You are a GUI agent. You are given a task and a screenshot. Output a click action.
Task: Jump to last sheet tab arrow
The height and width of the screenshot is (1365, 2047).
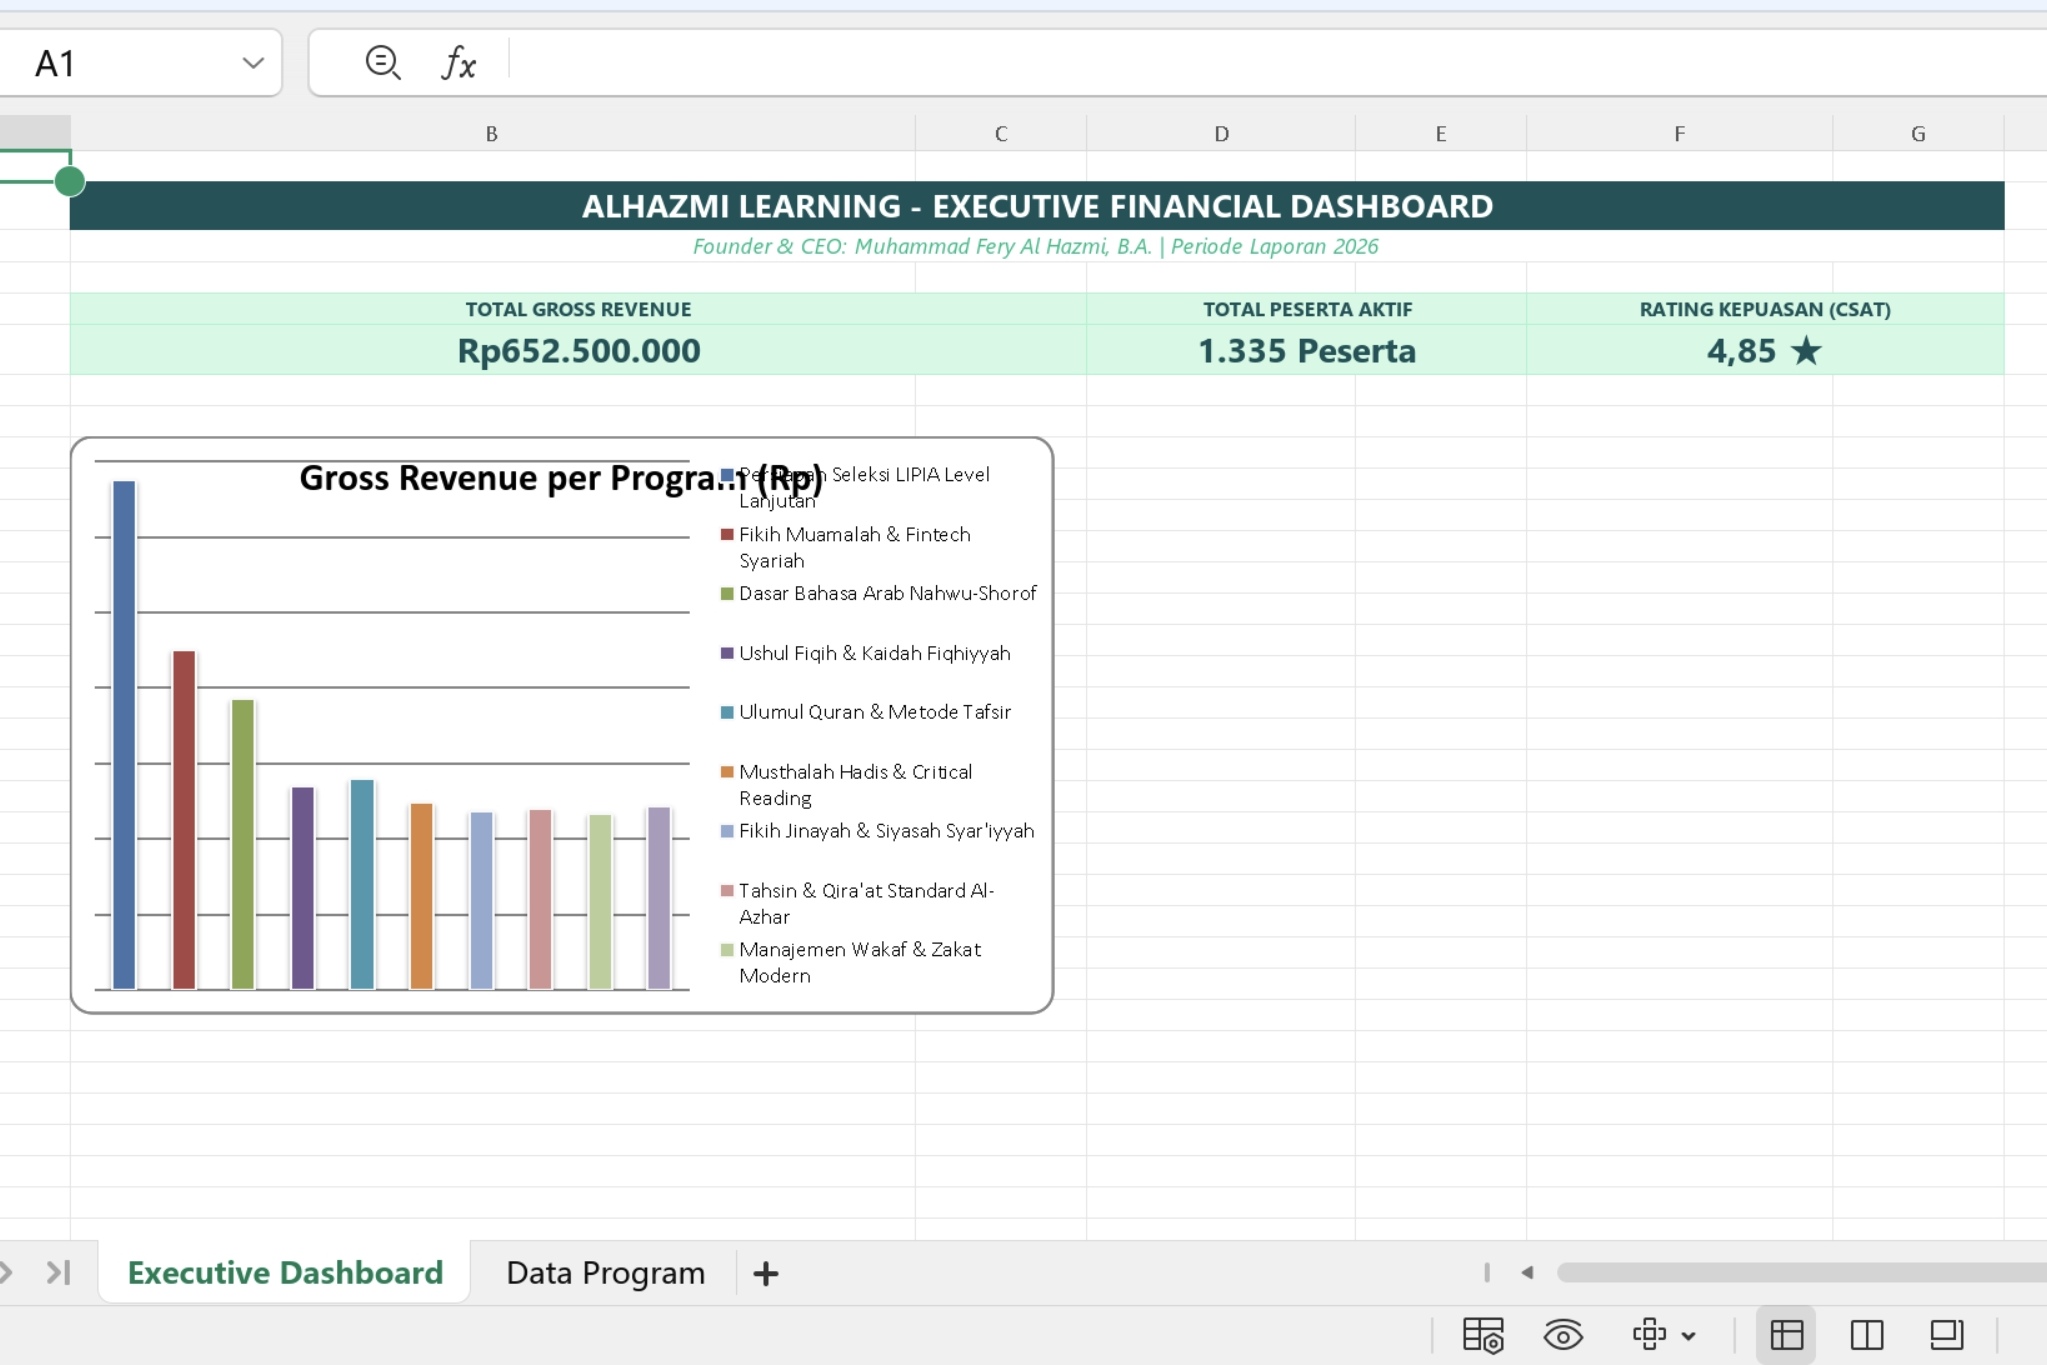pos(59,1272)
